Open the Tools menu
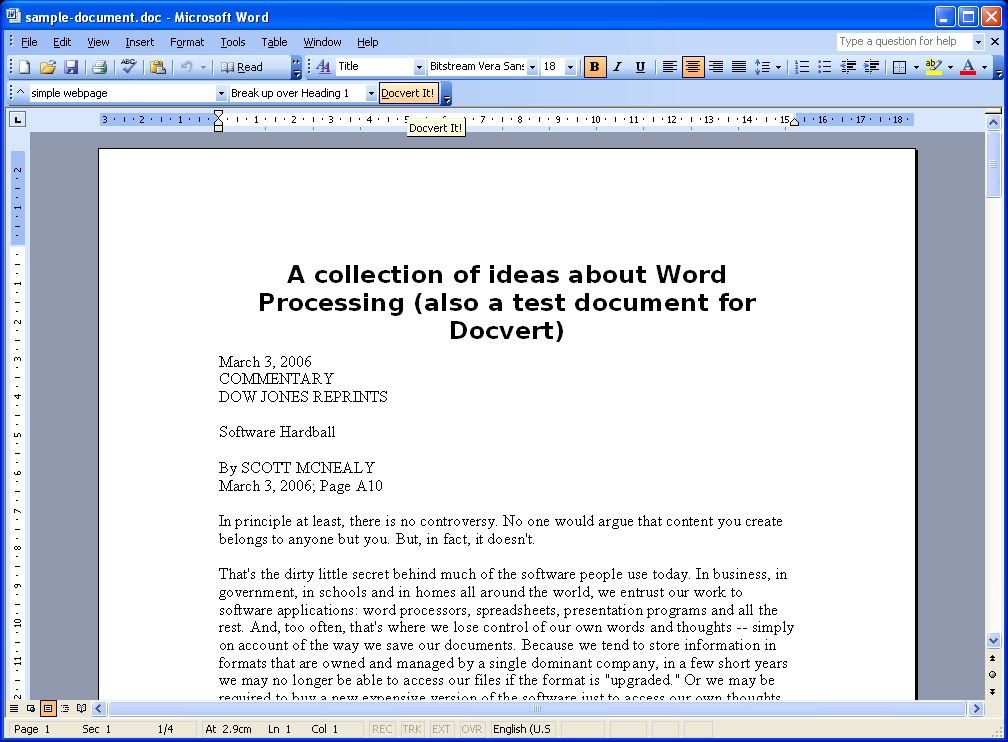 coord(233,42)
